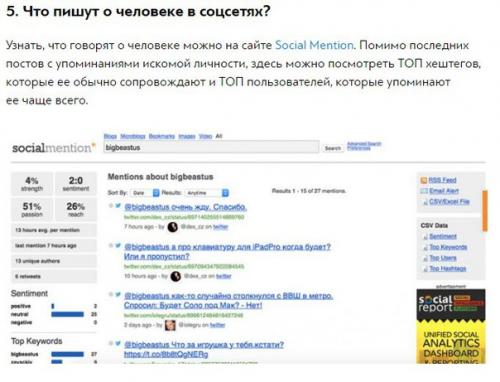Image resolution: width=500 pixels, height=382 pixels.
Task: Click the positive sentiment bar
Action: coord(53,306)
